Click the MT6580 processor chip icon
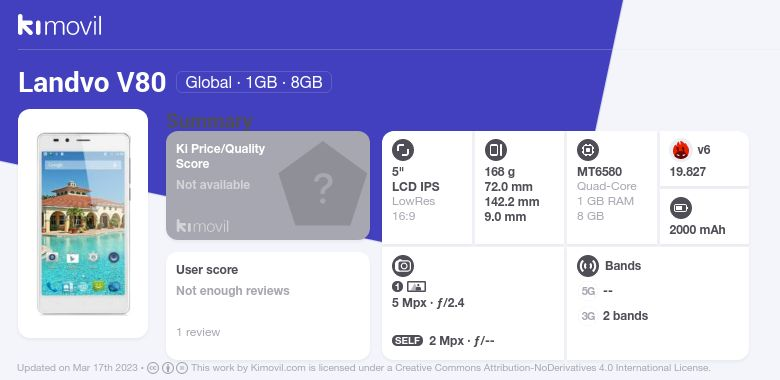780x380 pixels. pyautogui.click(x=588, y=150)
